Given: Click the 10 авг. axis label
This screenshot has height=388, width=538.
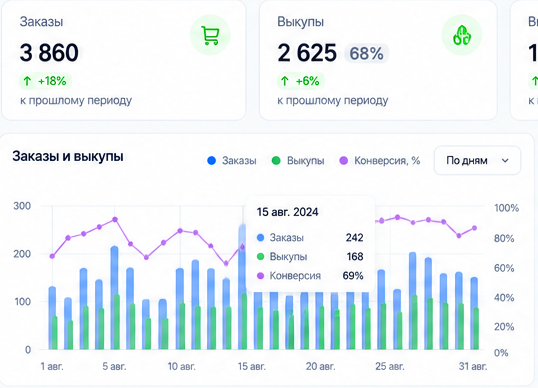Looking at the screenshot, I should coord(182,366).
